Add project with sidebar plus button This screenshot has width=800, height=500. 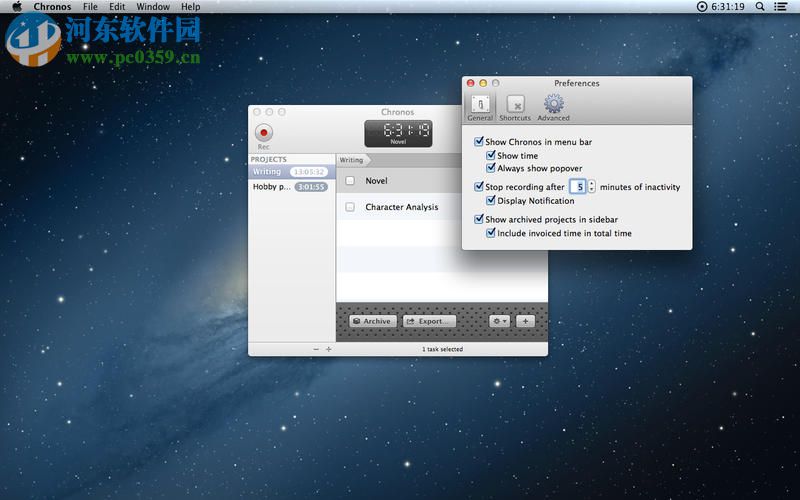(x=329, y=349)
